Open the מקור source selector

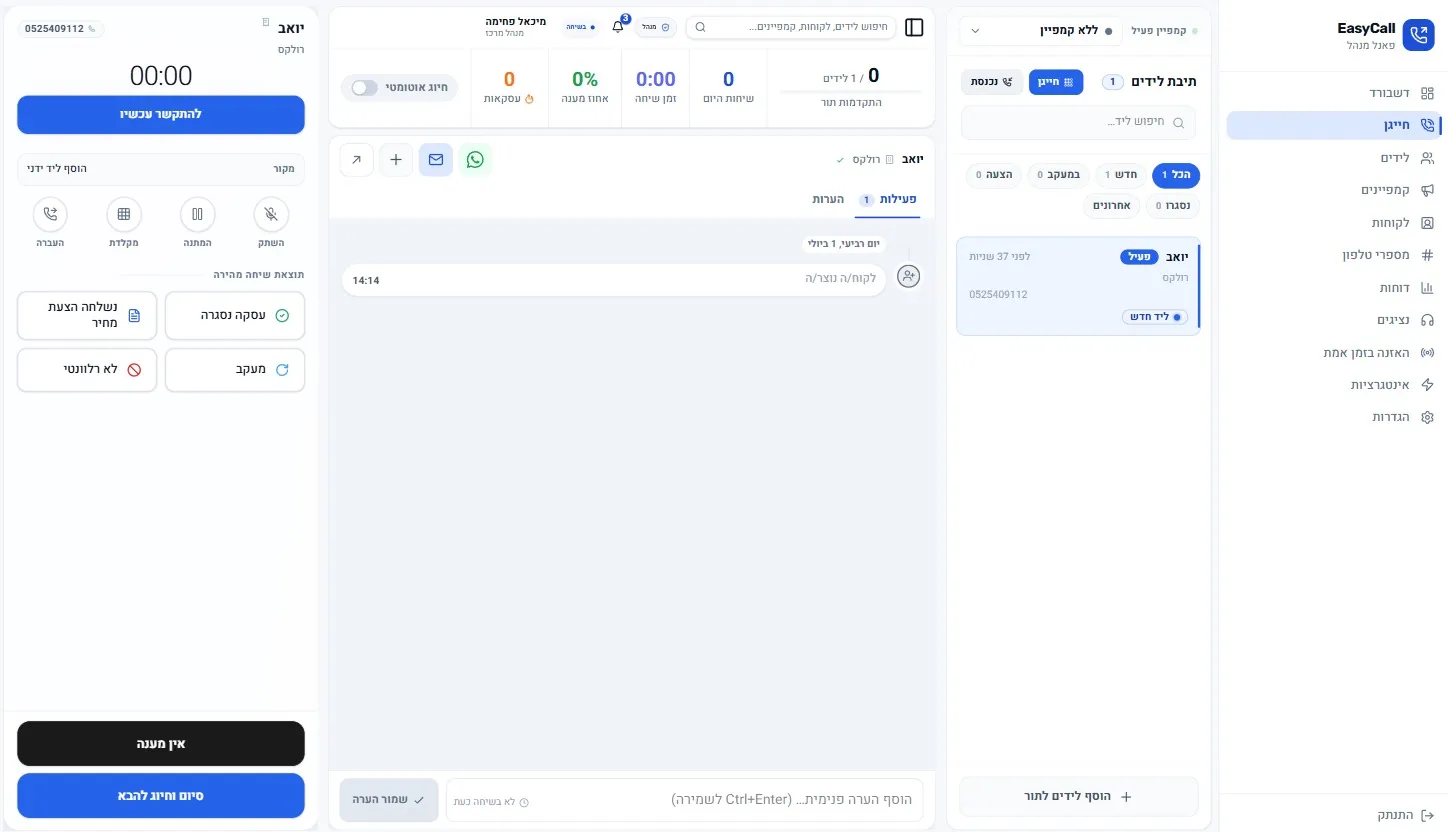pyautogui.click(x=161, y=169)
